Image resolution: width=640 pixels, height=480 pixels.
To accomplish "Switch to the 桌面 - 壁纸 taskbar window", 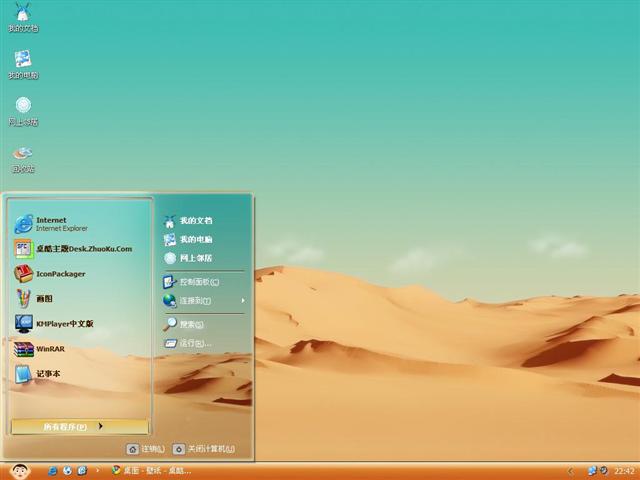I will pos(152,470).
